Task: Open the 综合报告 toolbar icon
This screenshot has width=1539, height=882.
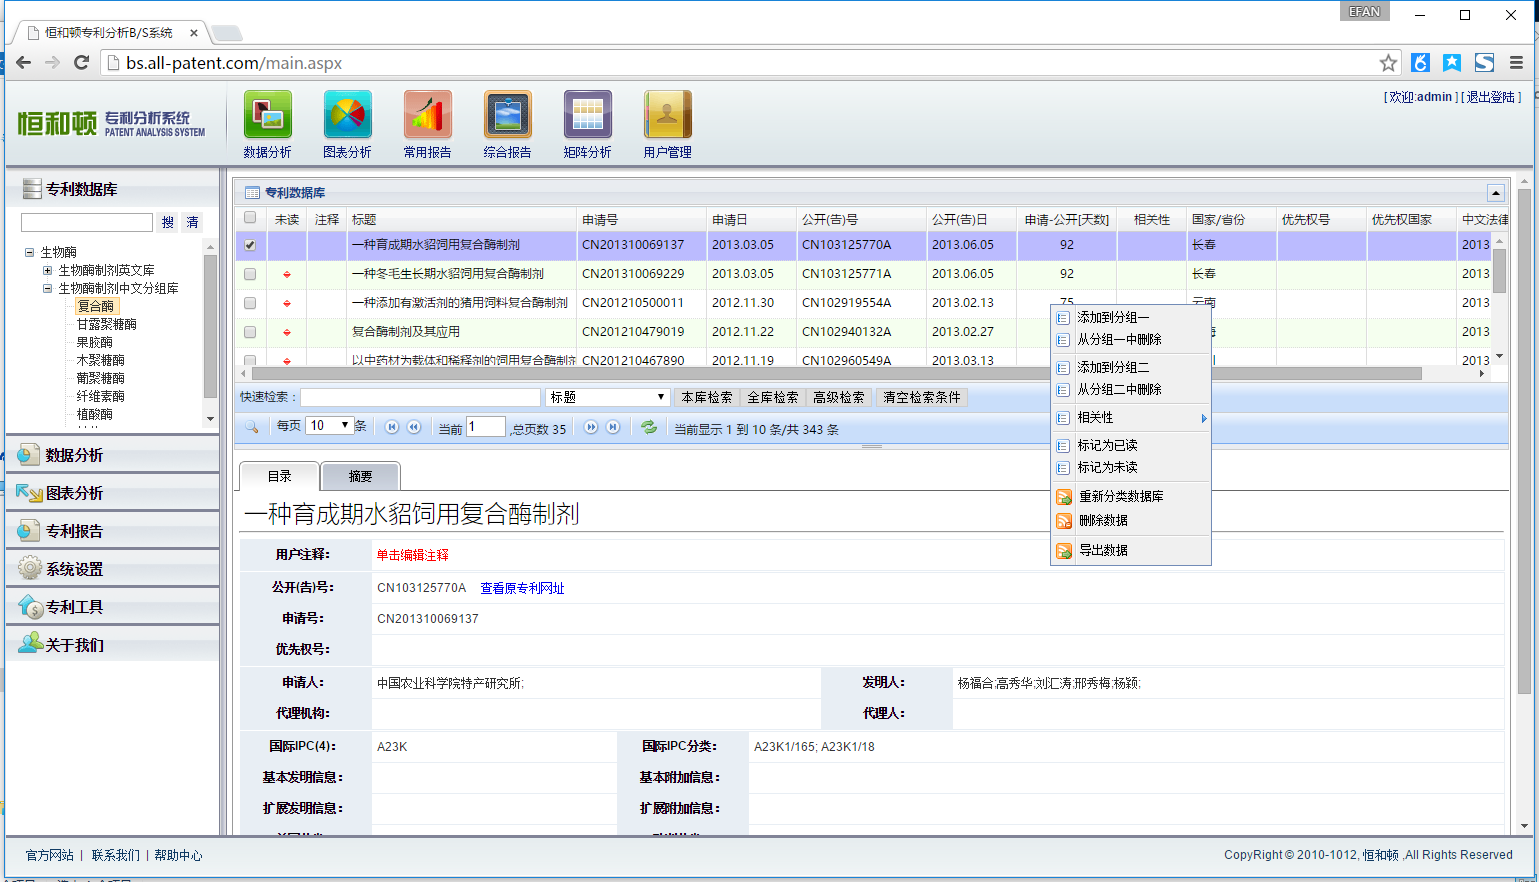Action: (507, 115)
